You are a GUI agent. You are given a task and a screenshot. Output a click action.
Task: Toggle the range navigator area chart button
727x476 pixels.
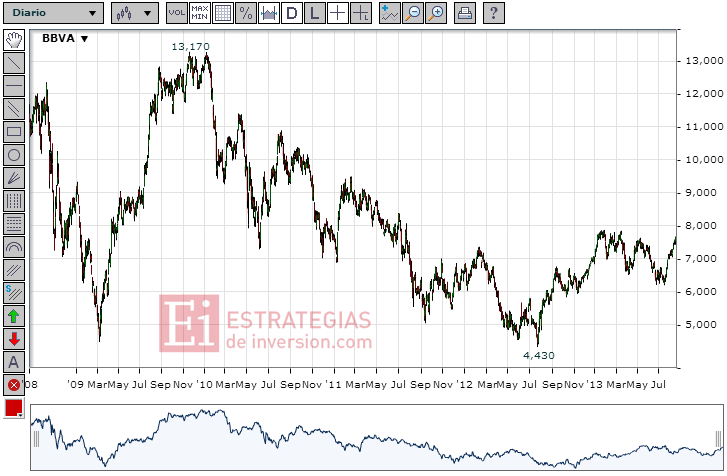269,13
